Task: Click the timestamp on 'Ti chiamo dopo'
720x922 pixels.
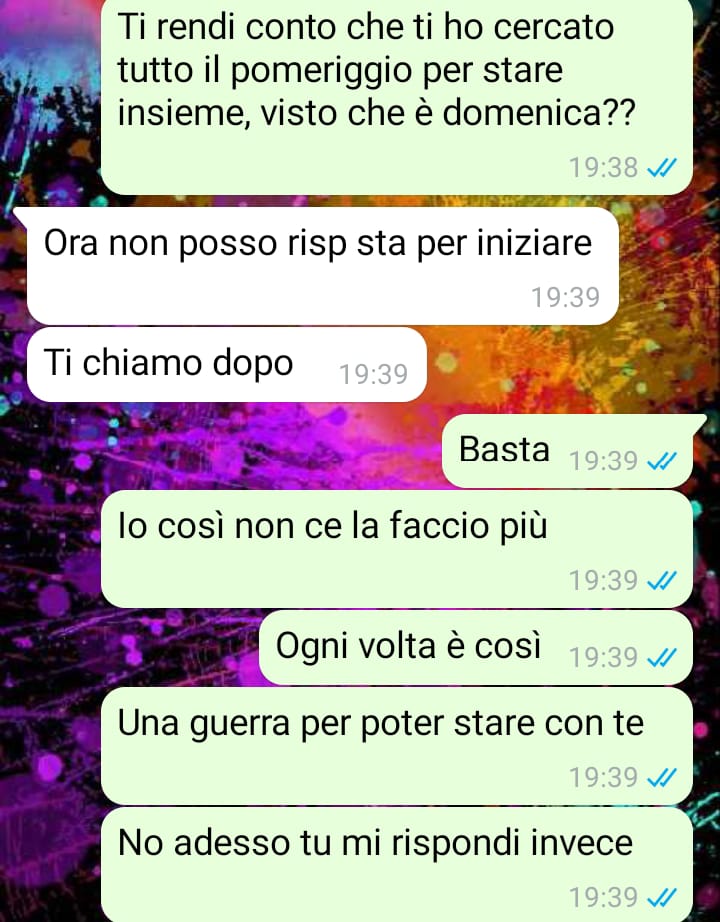Action: 374,375
